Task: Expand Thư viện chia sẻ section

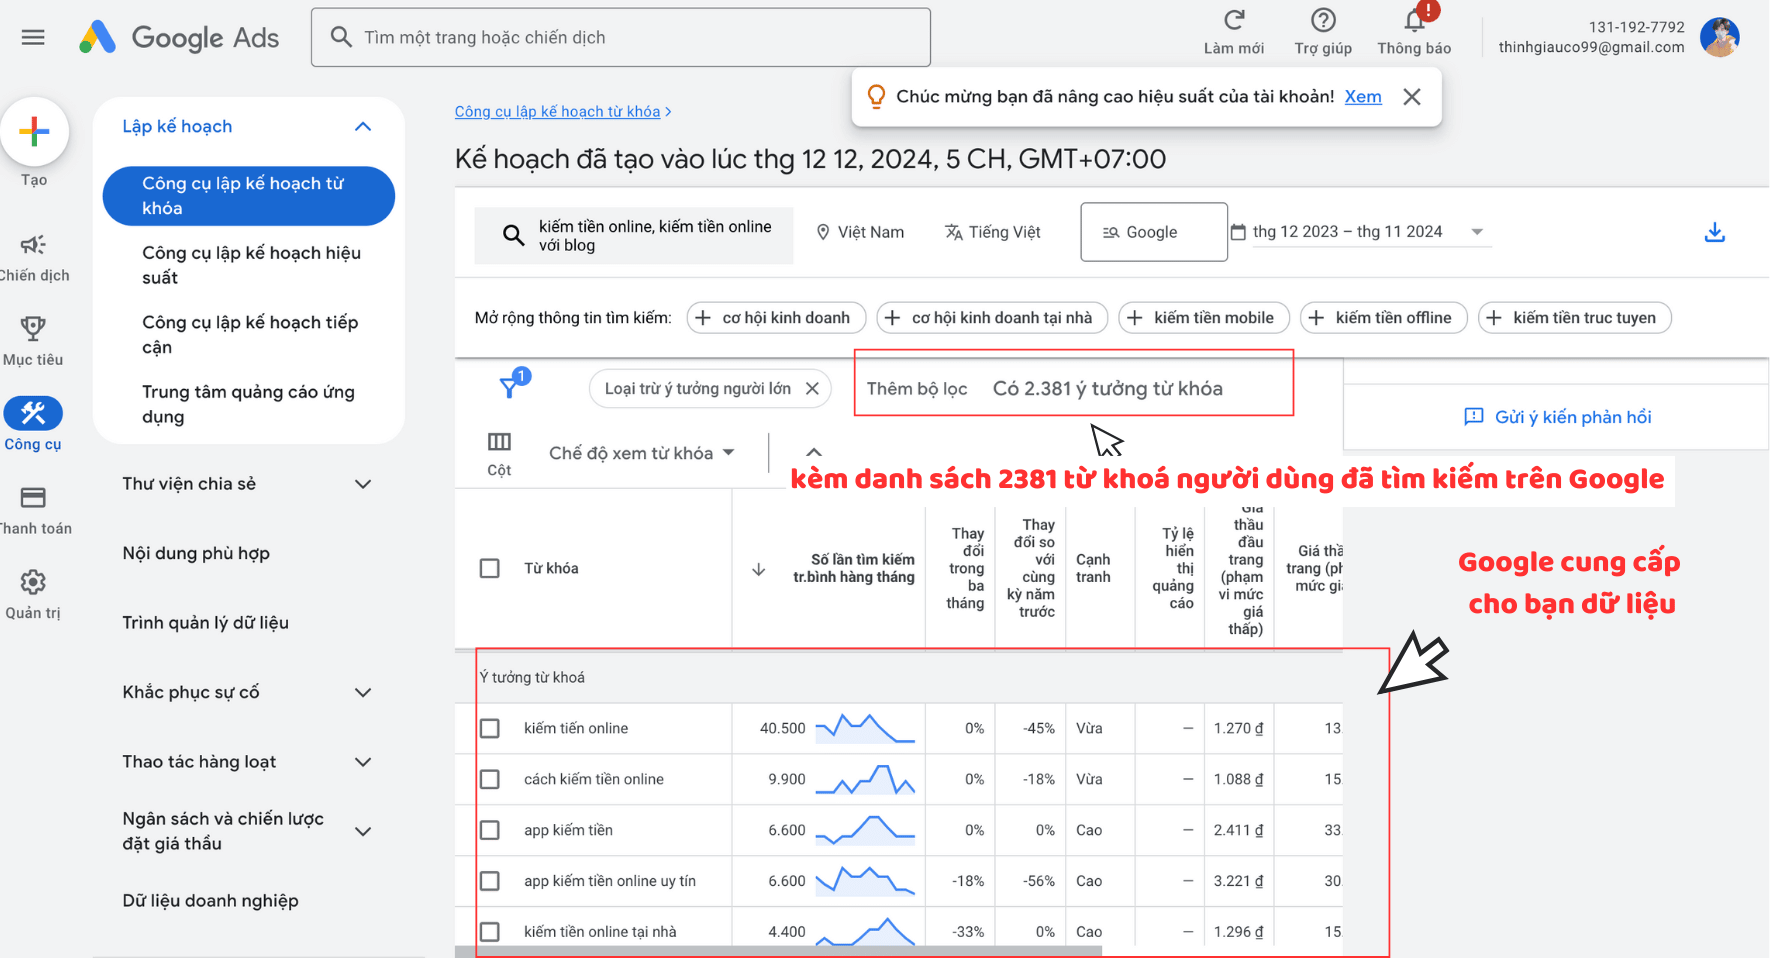Action: click(363, 484)
